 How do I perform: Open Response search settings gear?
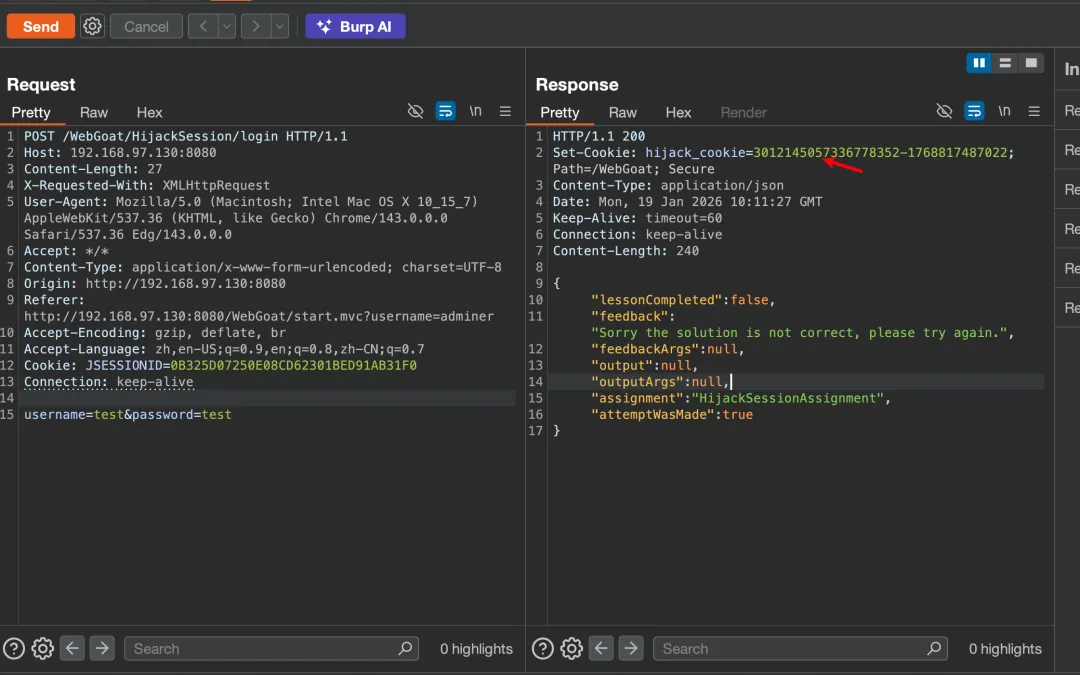(x=572, y=649)
